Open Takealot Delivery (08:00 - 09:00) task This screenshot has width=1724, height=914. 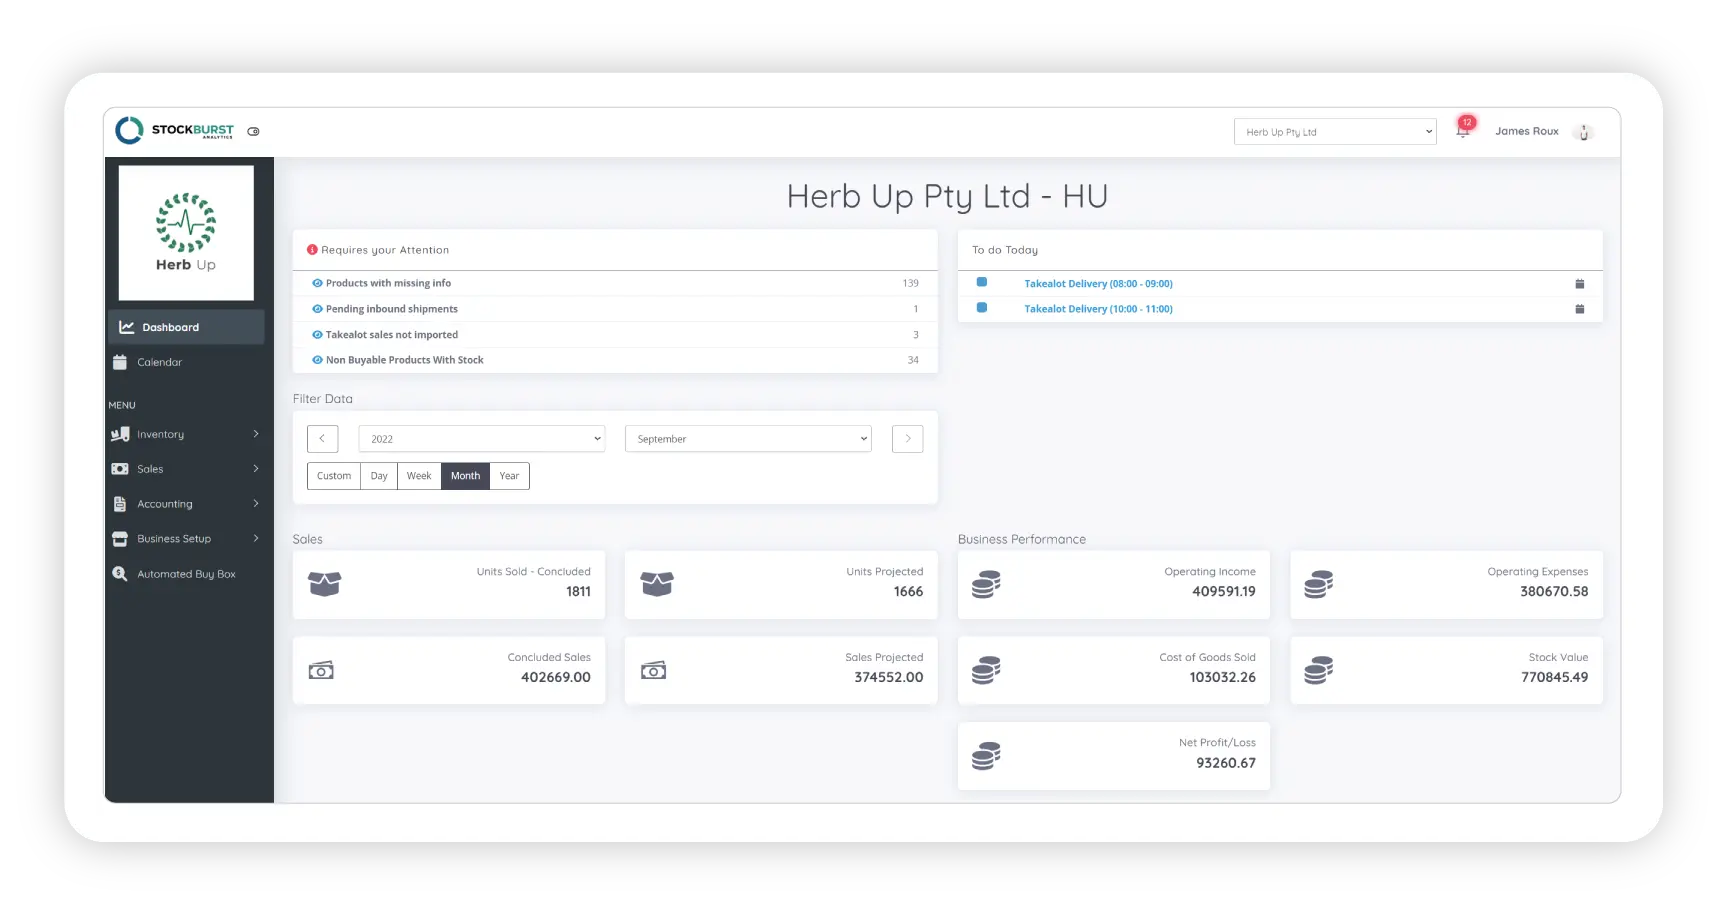(x=1098, y=284)
